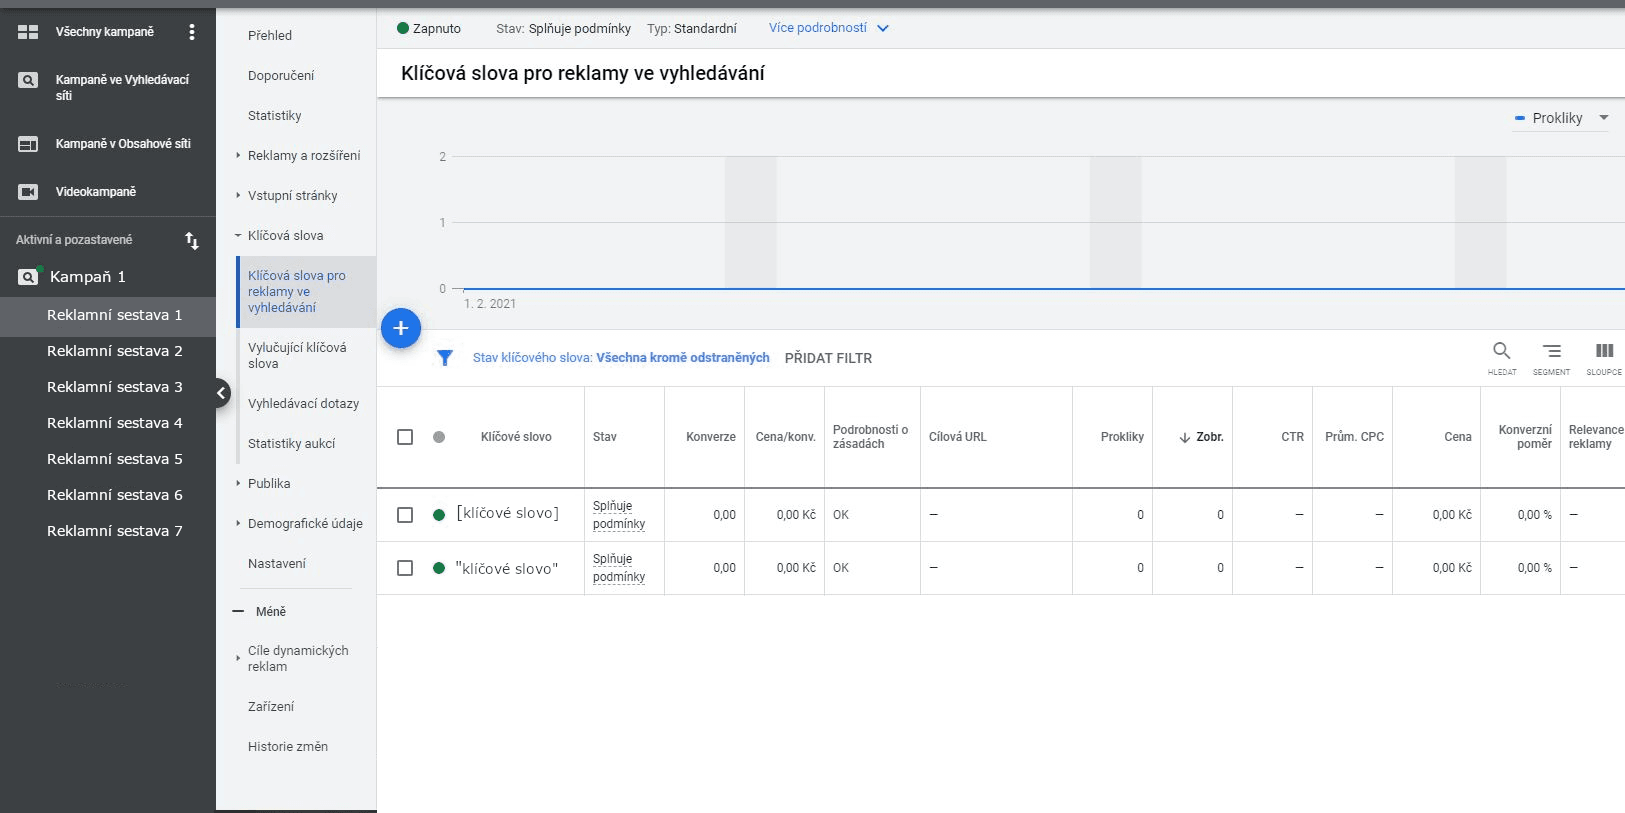Screen dimensions: 1625x813
Task: Check the box for [klíčové slovo] row
Action: point(405,515)
